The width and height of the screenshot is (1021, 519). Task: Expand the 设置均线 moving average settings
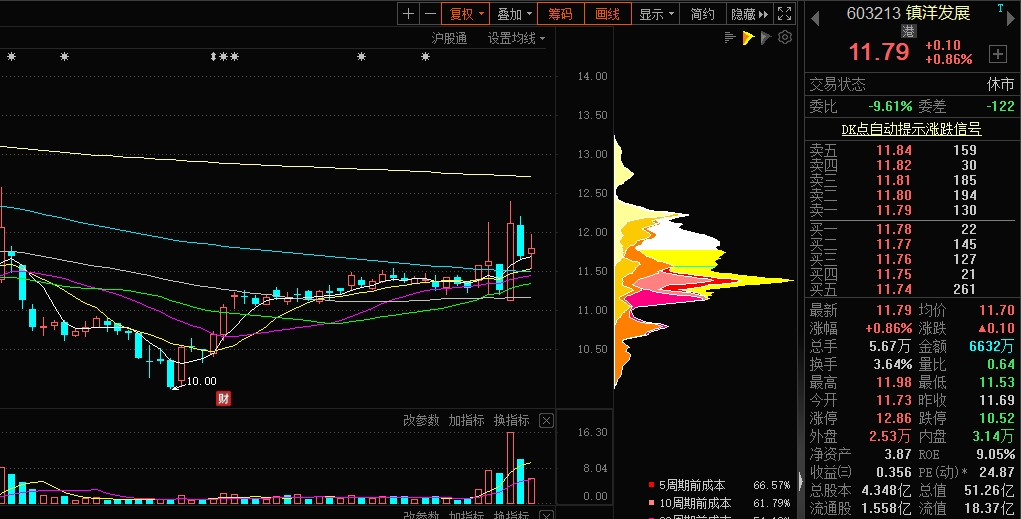pos(516,38)
